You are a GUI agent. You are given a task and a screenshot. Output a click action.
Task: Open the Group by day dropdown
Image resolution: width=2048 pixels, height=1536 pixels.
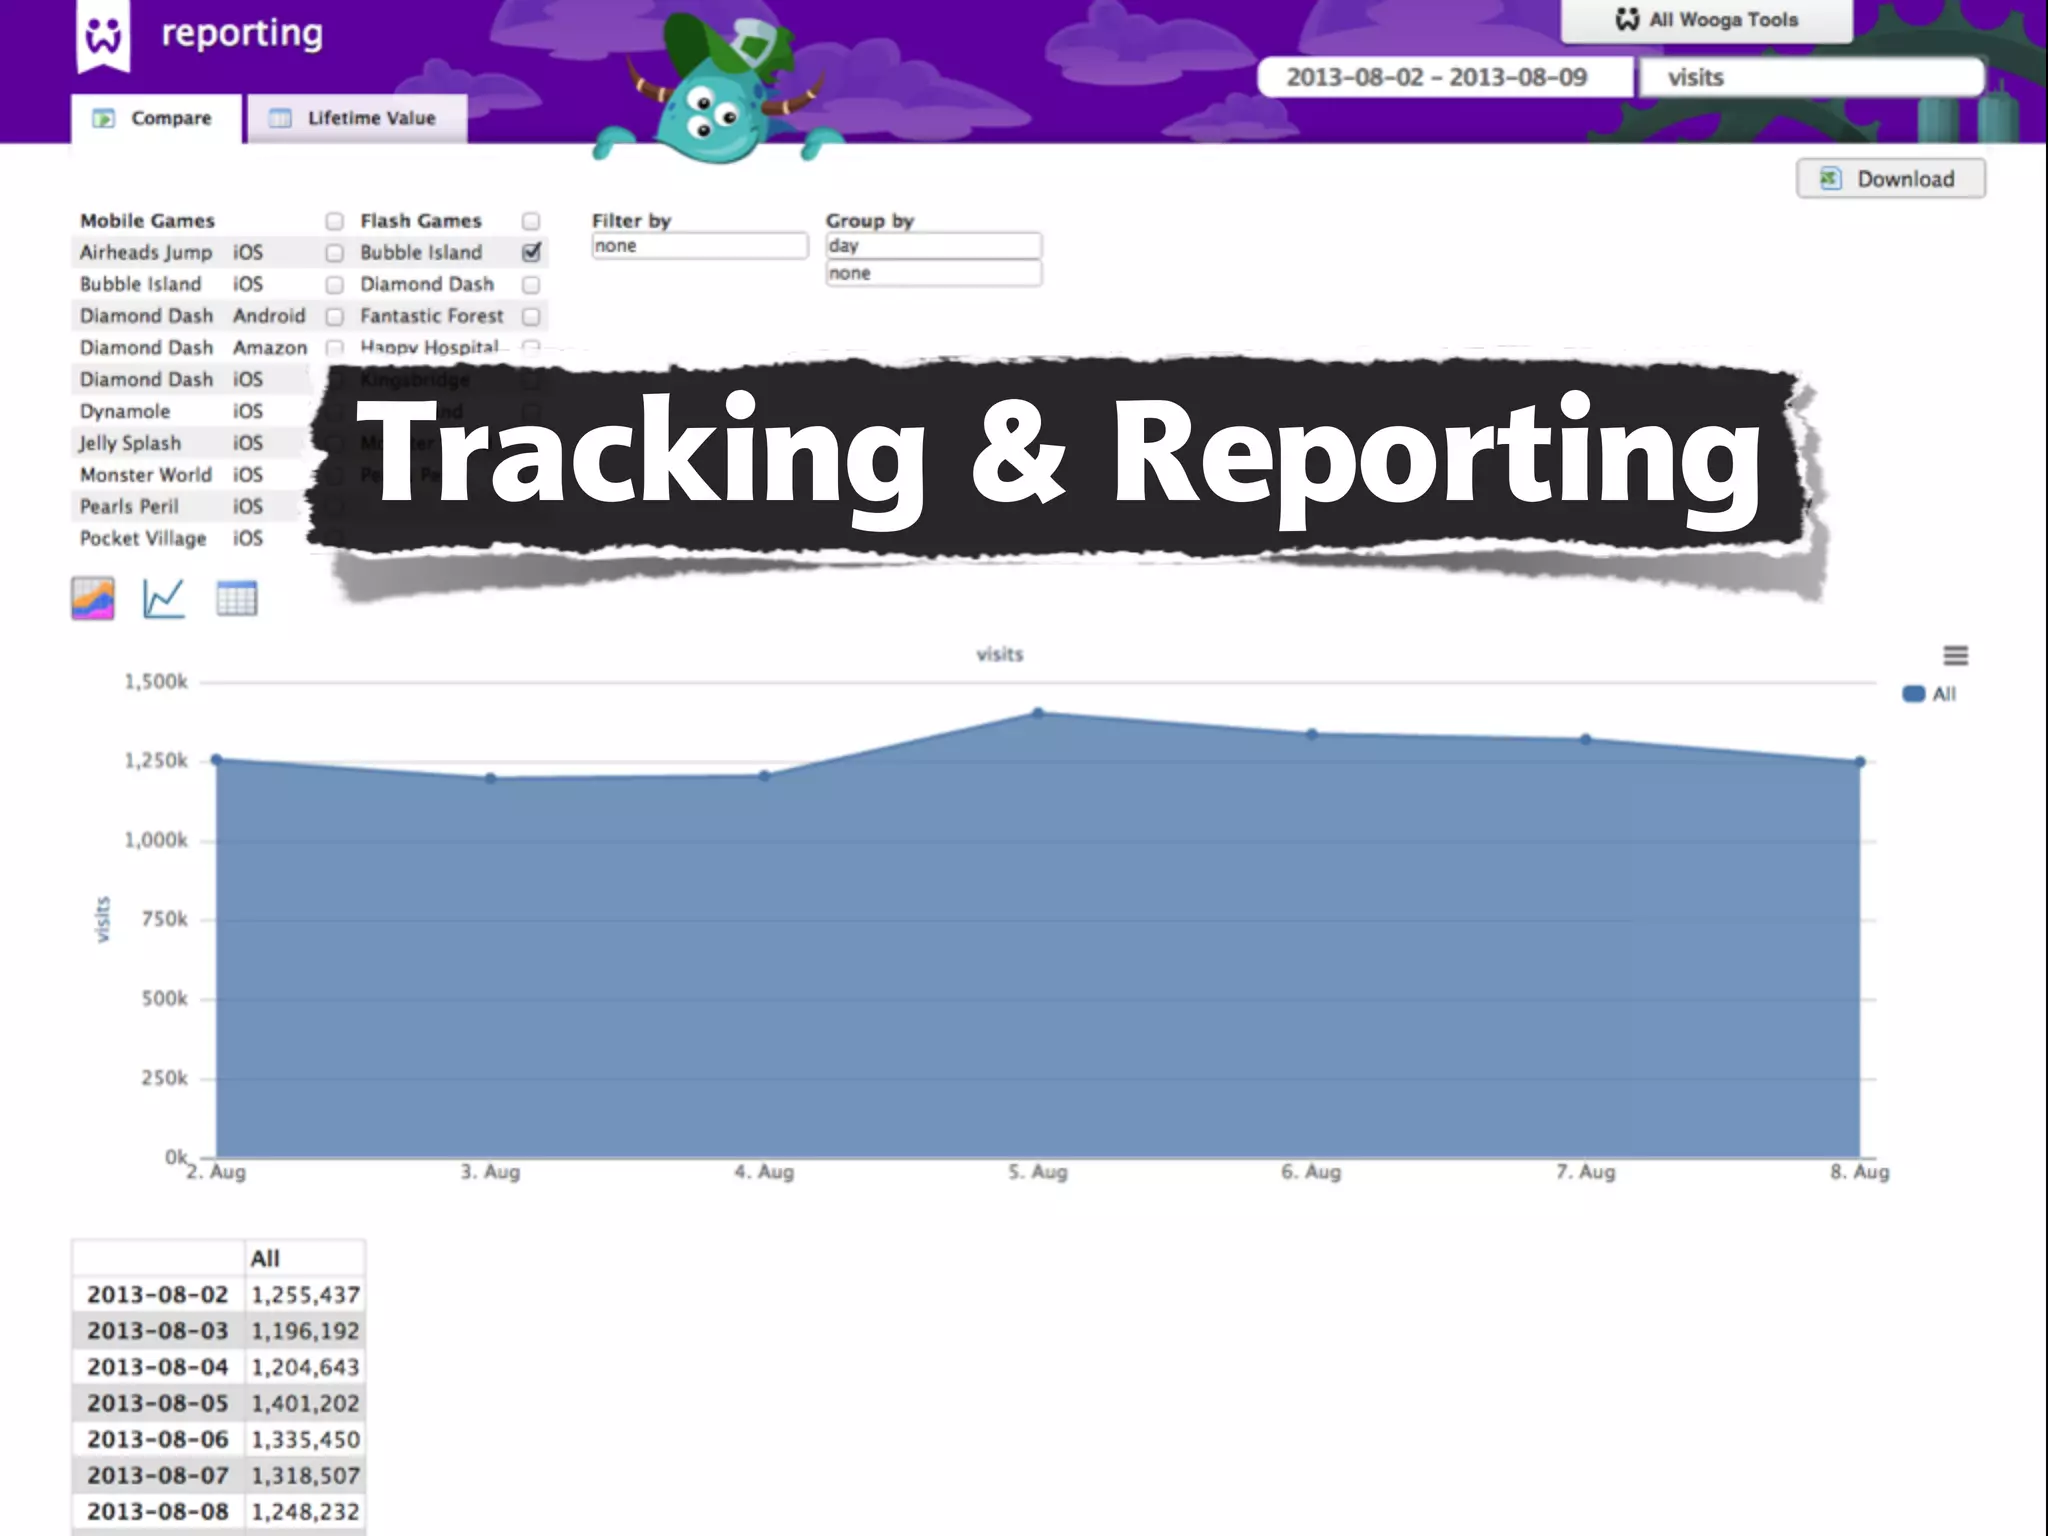click(933, 246)
